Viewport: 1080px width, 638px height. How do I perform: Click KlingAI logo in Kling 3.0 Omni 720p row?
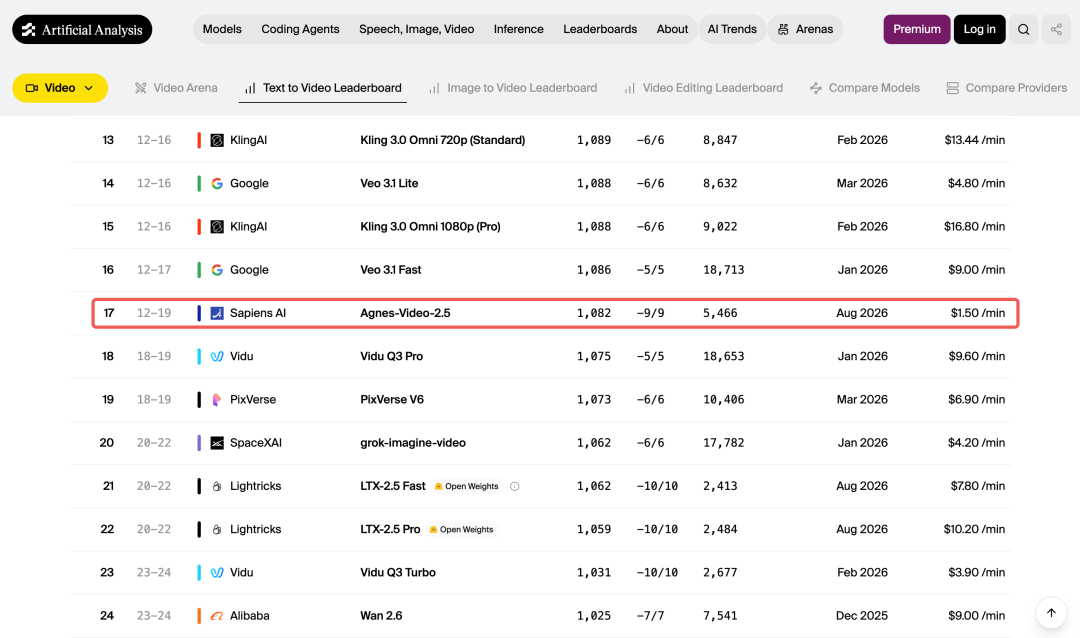coord(217,141)
